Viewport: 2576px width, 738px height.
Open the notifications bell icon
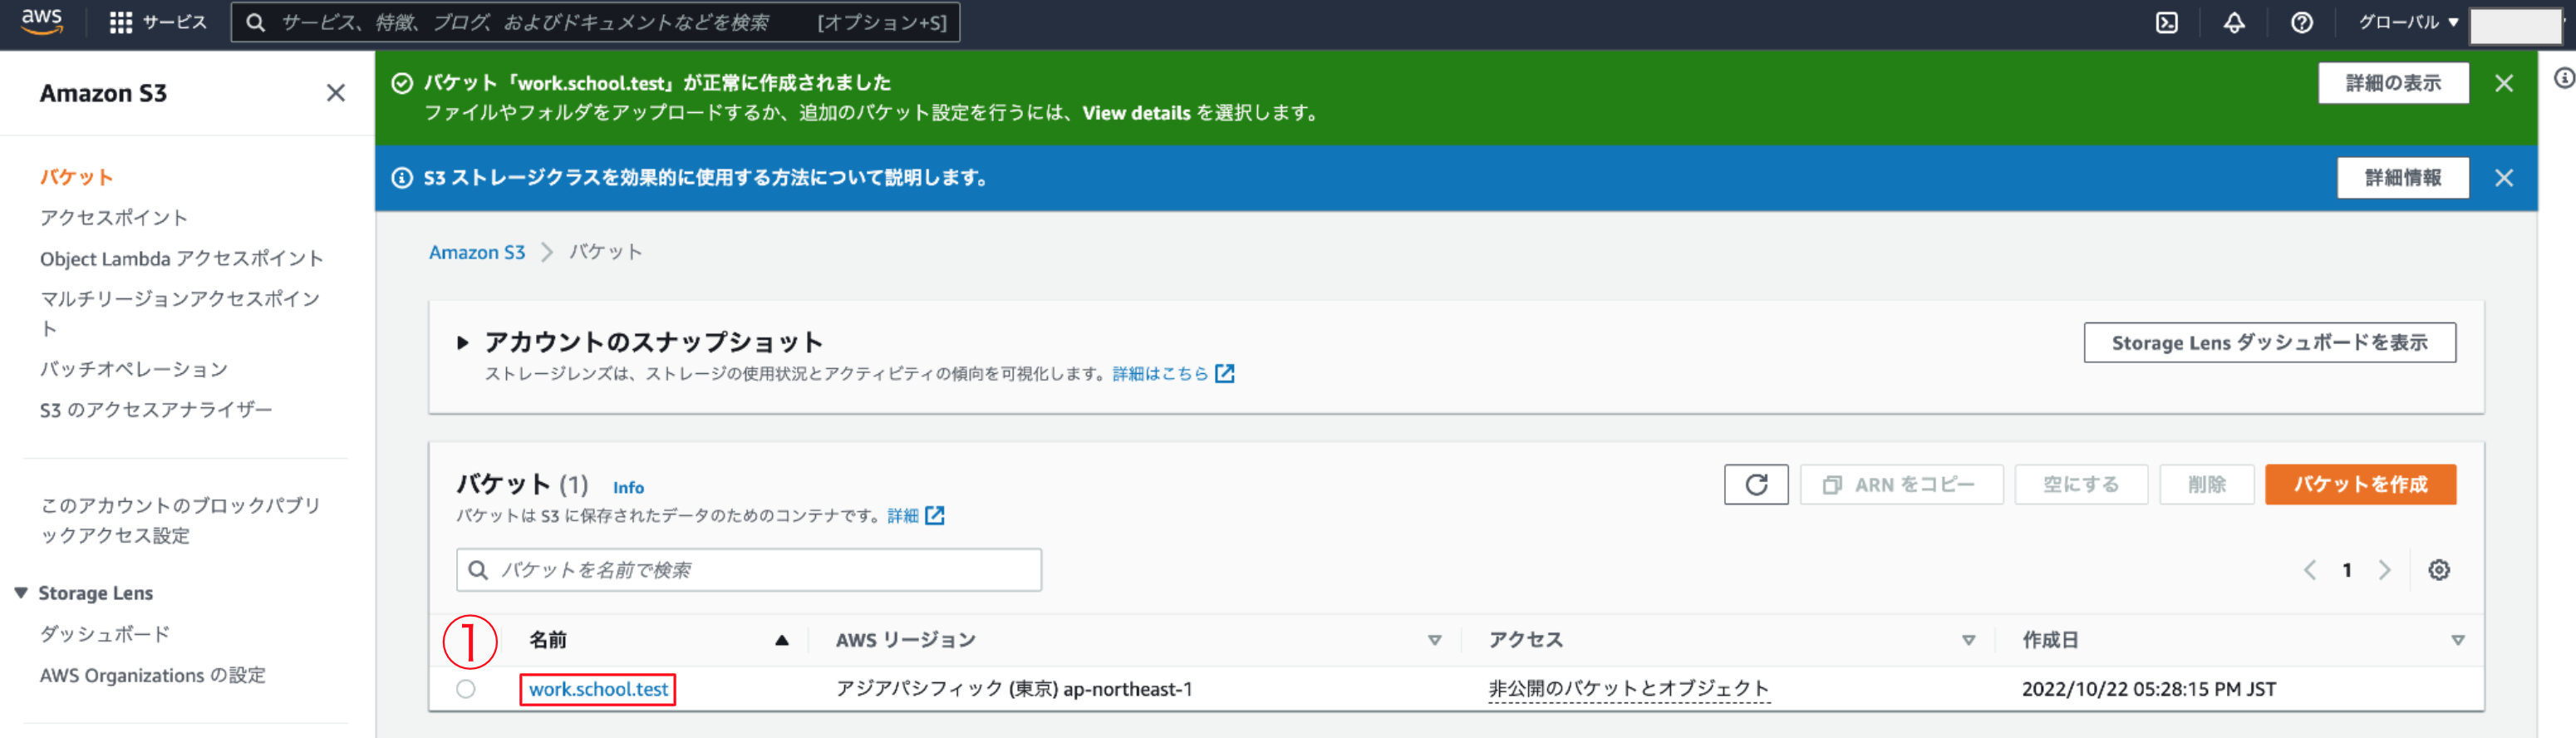2234,23
